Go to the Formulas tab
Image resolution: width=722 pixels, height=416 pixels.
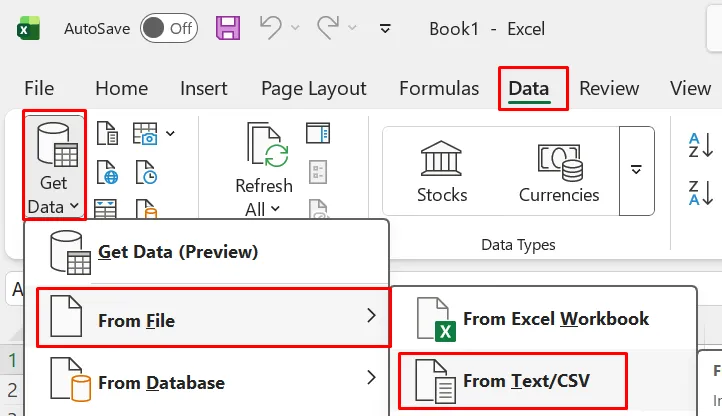(439, 88)
